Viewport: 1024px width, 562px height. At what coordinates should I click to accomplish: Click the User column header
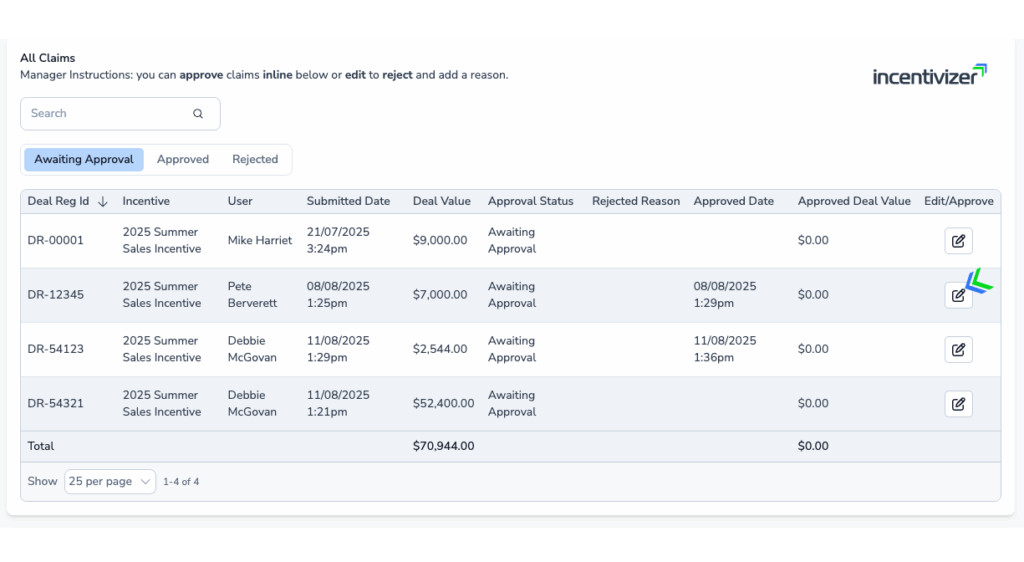pos(240,201)
